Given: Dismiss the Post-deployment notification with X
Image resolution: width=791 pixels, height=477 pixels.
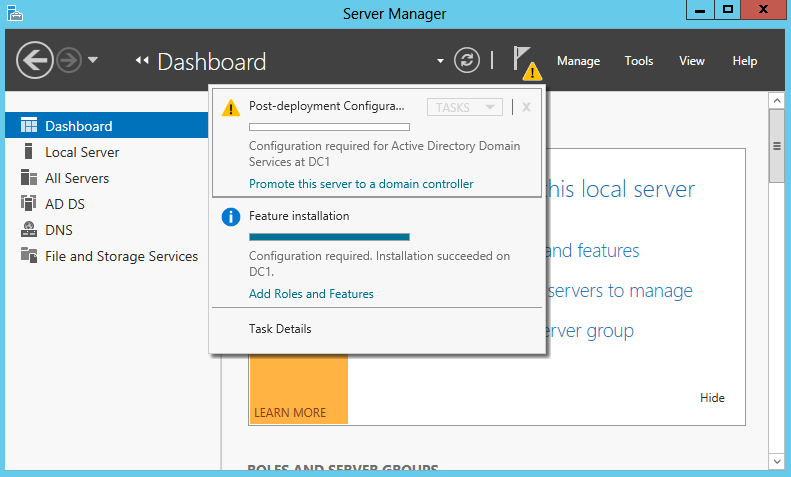Looking at the screenshot, I should (x=526, y=107).
